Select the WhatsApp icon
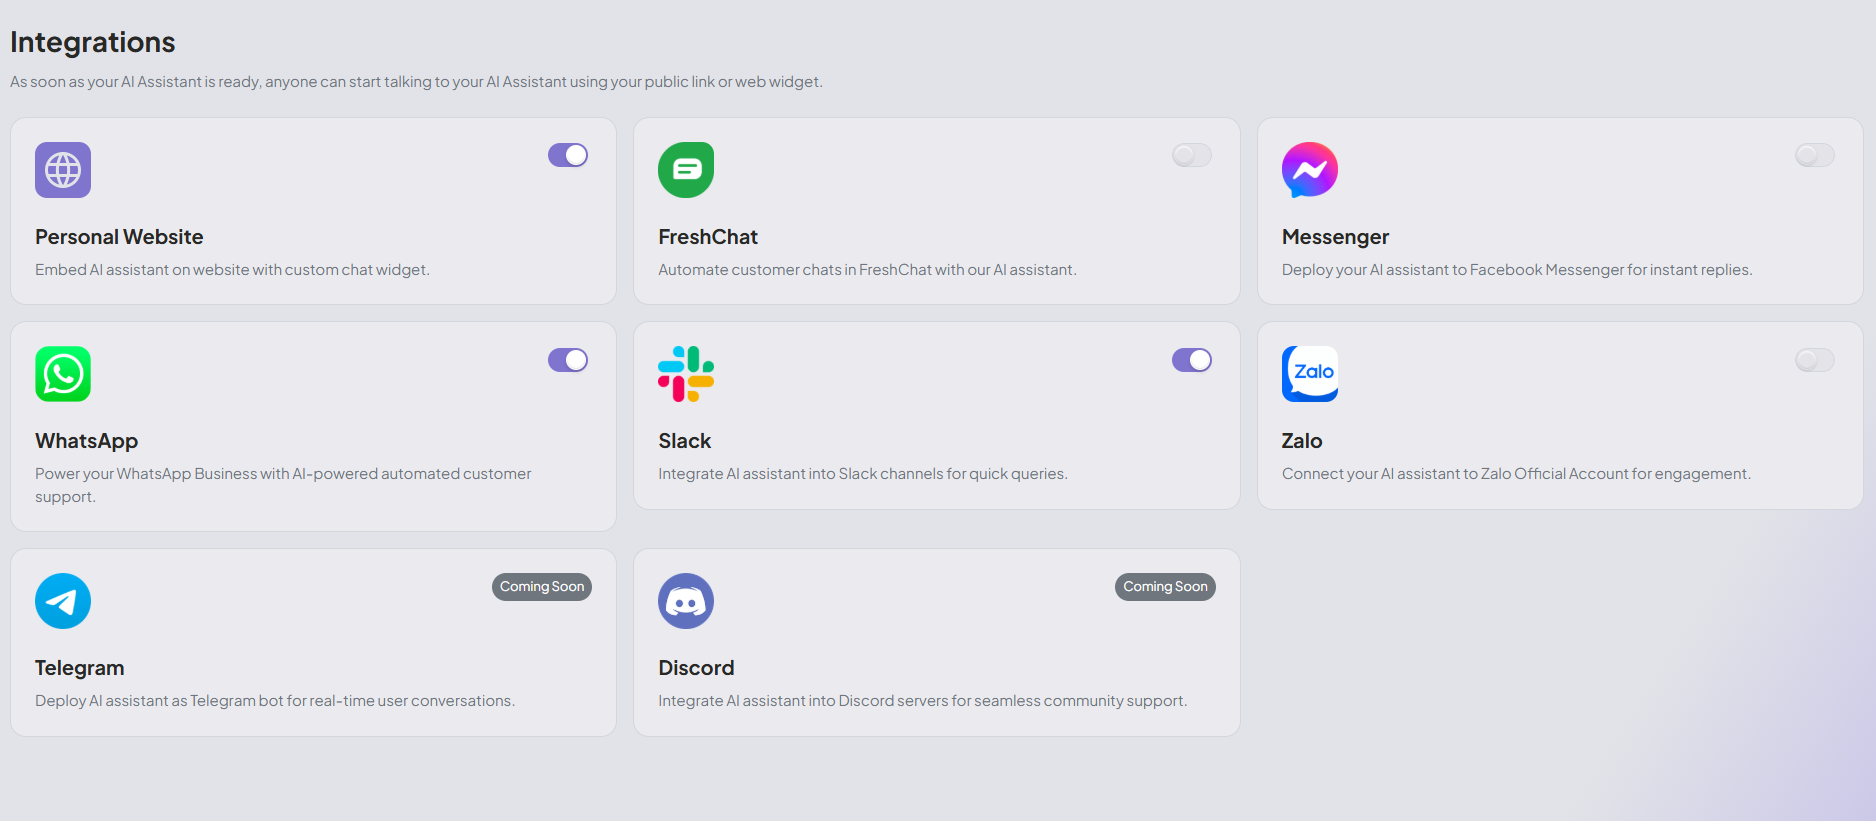1876x821 pixels. coord(62,374)
